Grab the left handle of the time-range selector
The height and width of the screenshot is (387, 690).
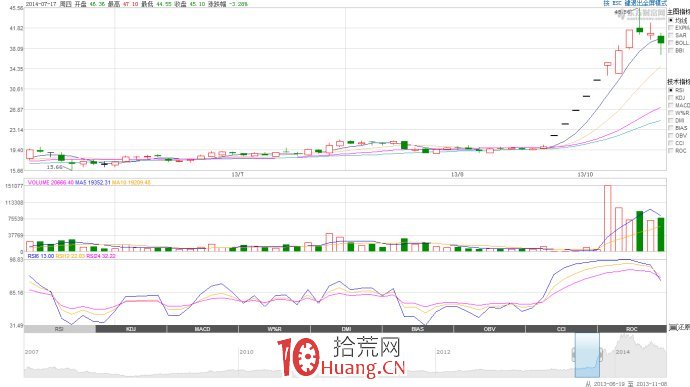(574, 354)
